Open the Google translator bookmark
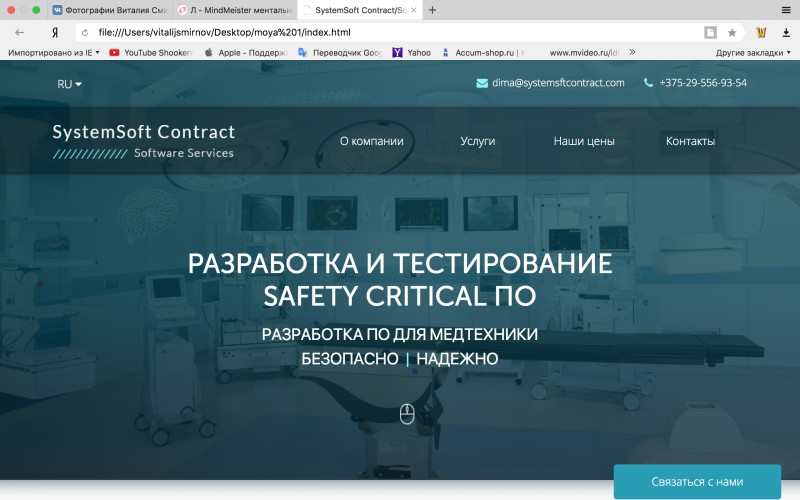The height and width of the screenshot is (500, 800). (x=340, y=53)
